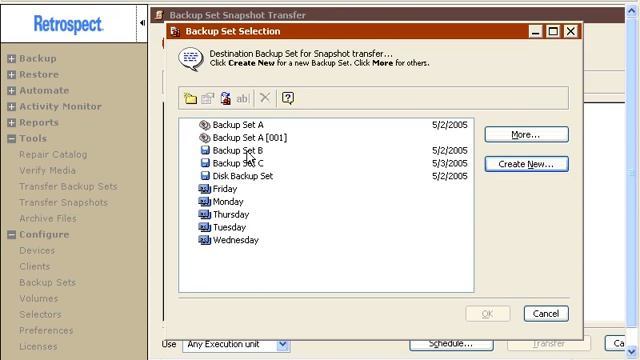Screen dimensions: 640x360
Task: Click the Create New... button
Action: 527,164
